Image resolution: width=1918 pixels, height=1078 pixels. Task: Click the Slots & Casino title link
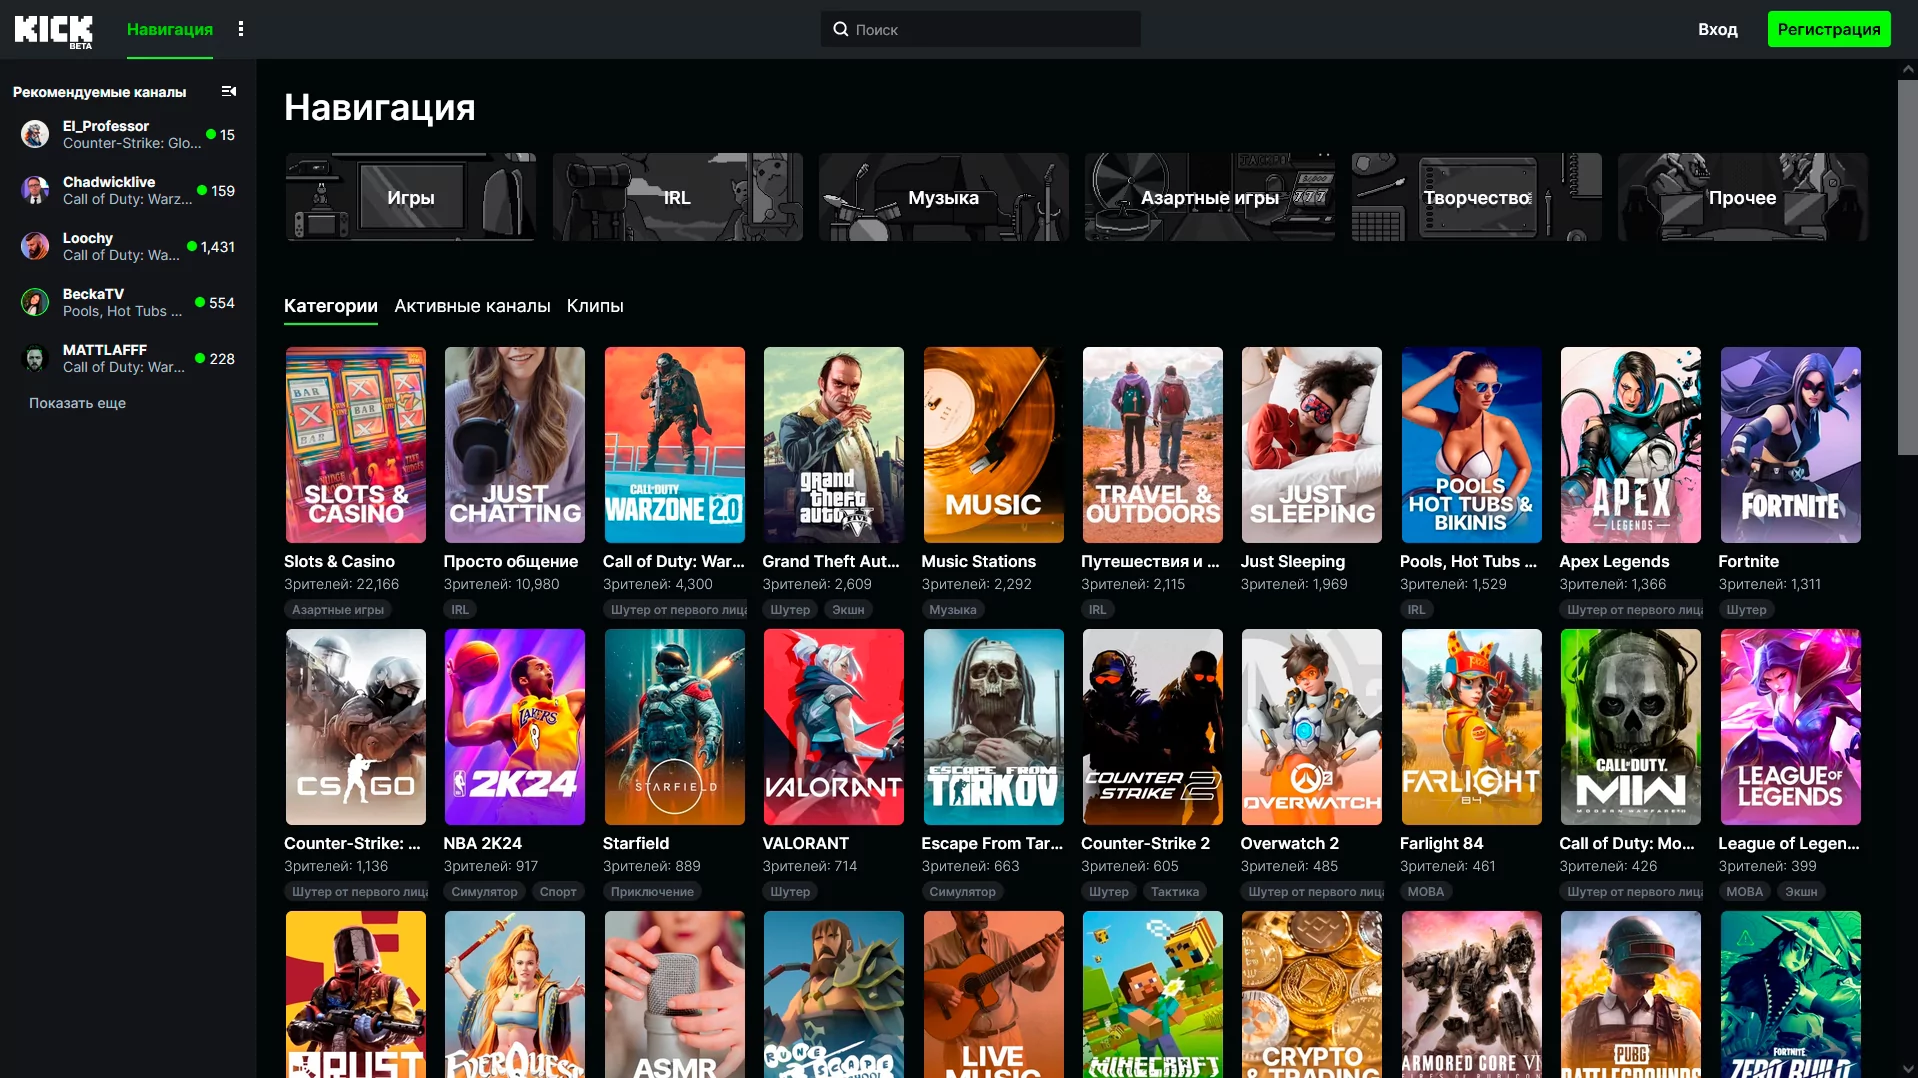coord(339,561)
